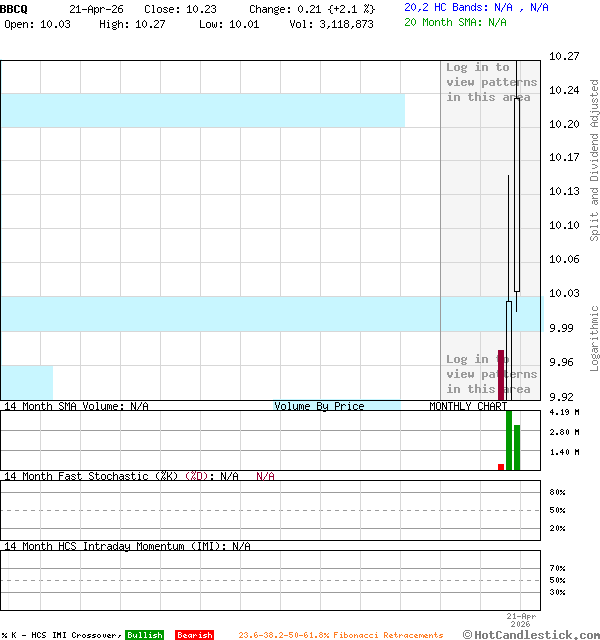Viewport: 600px width, 640px height.
Task: Click the small red volume bar
Action: 501,466
